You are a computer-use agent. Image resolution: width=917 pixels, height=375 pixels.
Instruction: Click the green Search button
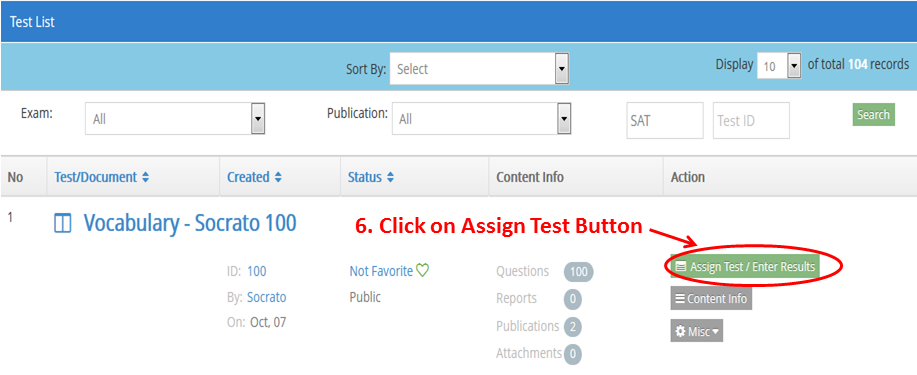(873, 115)
